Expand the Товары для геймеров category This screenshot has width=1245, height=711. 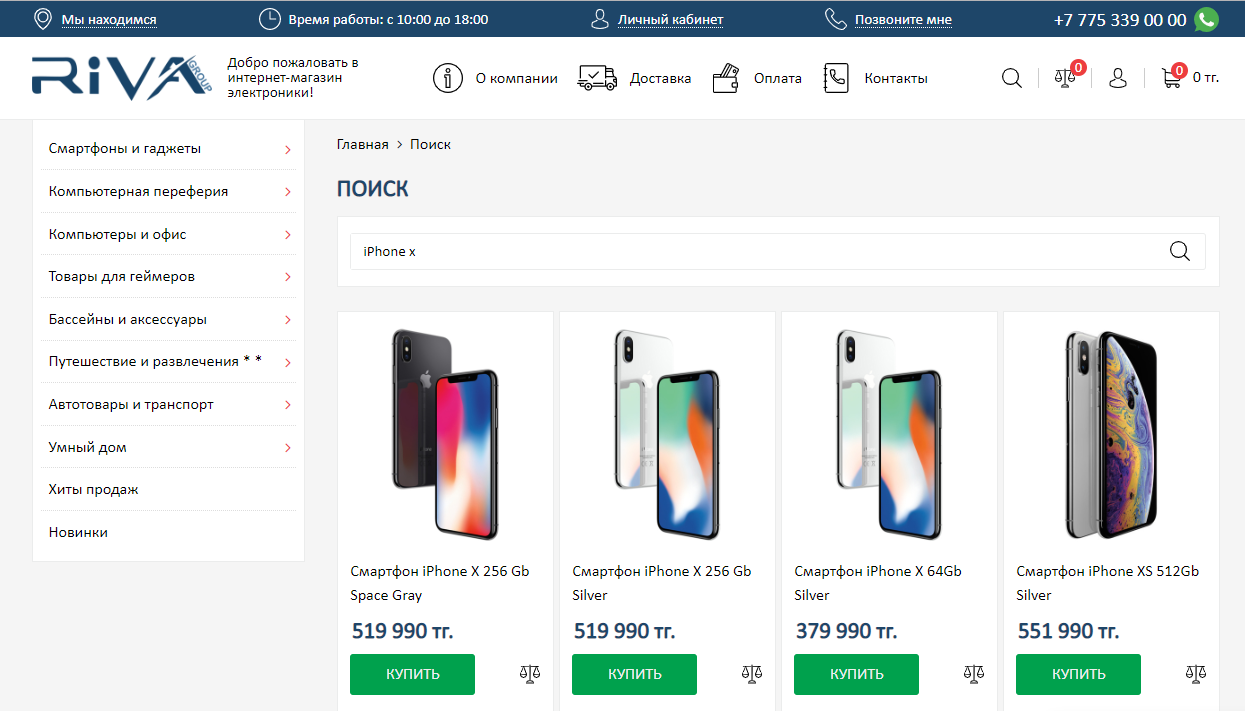[288, 277]
